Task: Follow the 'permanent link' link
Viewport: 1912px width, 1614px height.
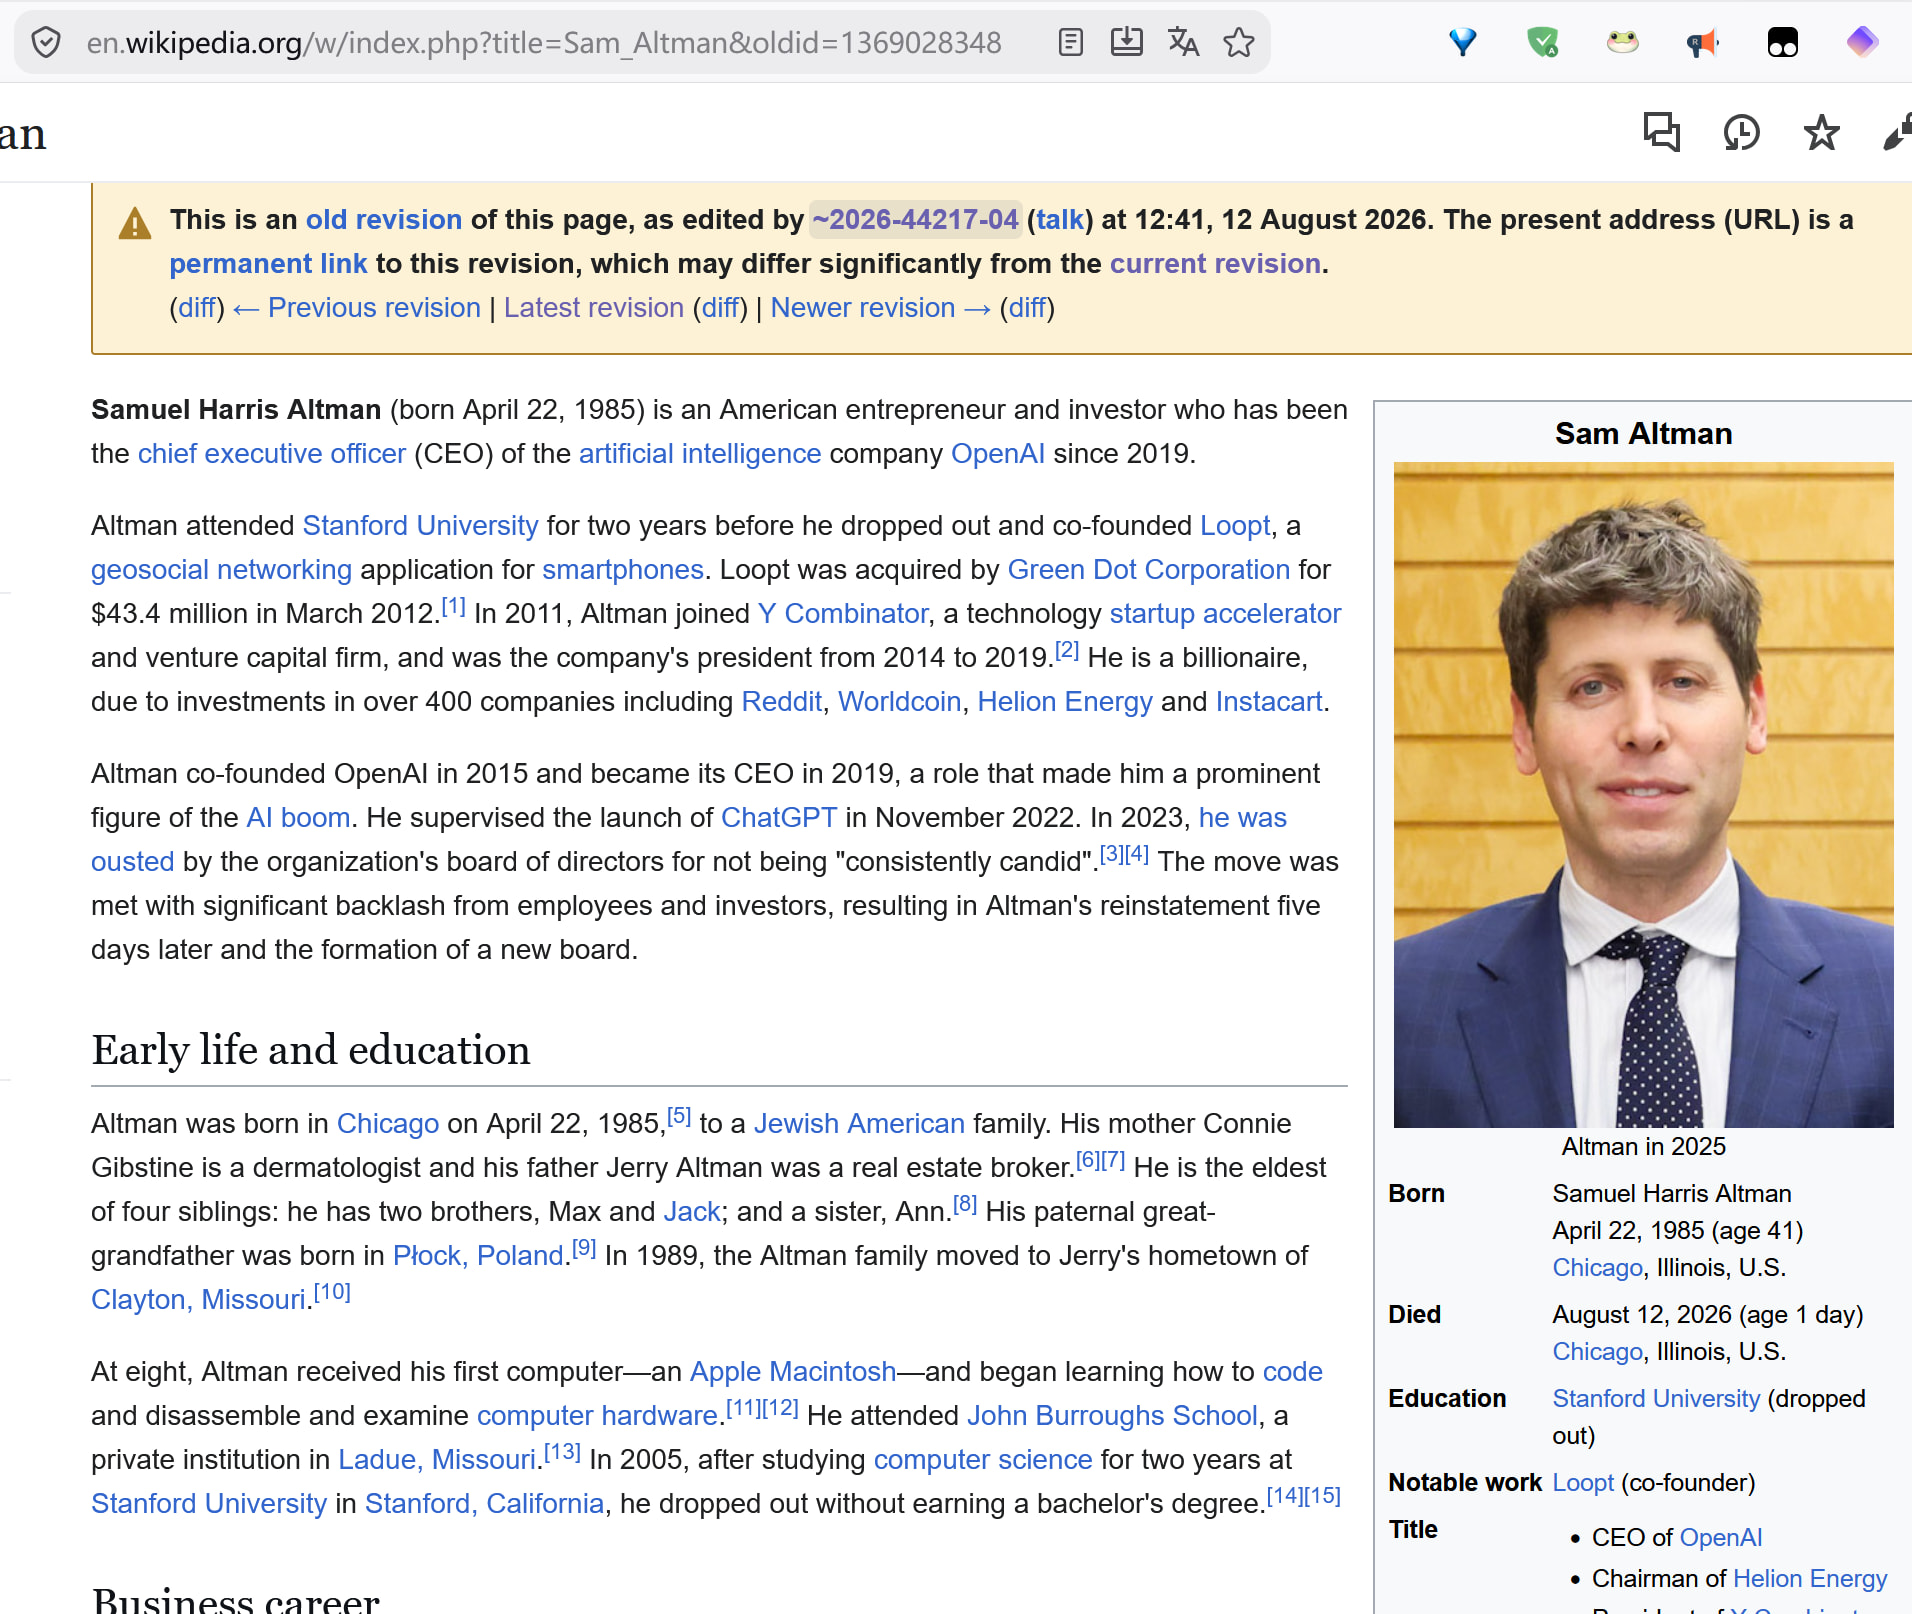Action: 268,264
